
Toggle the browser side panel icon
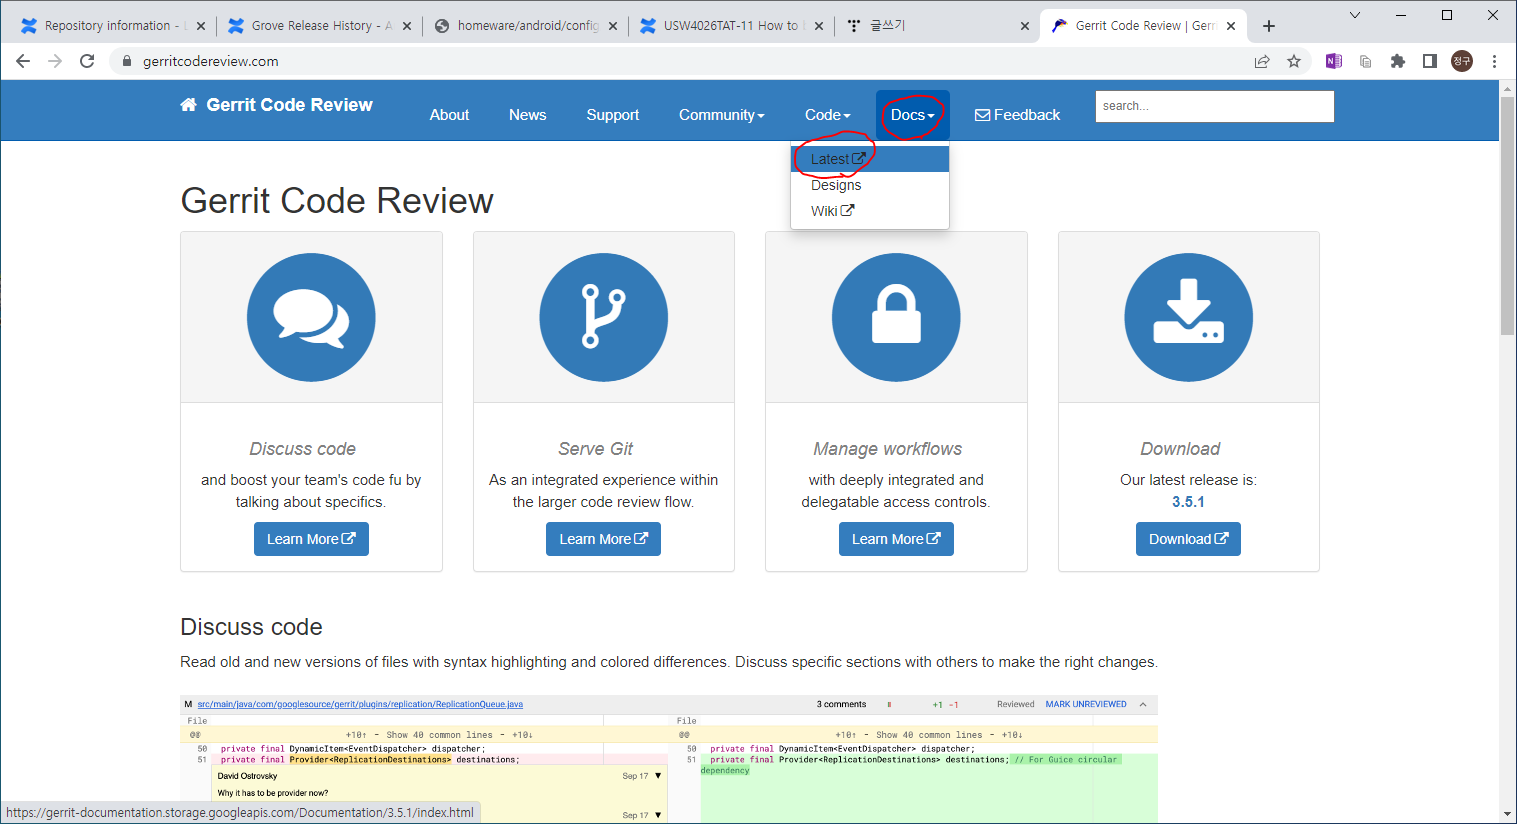1430,61
